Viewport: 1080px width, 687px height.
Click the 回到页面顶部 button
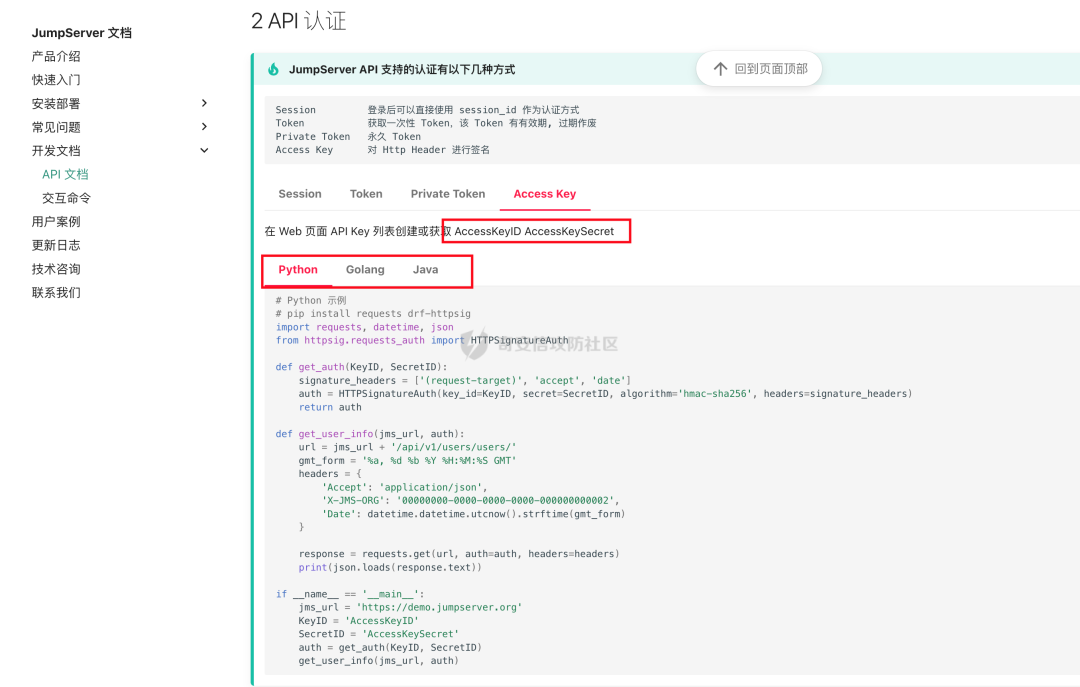(x=759, y=69)
